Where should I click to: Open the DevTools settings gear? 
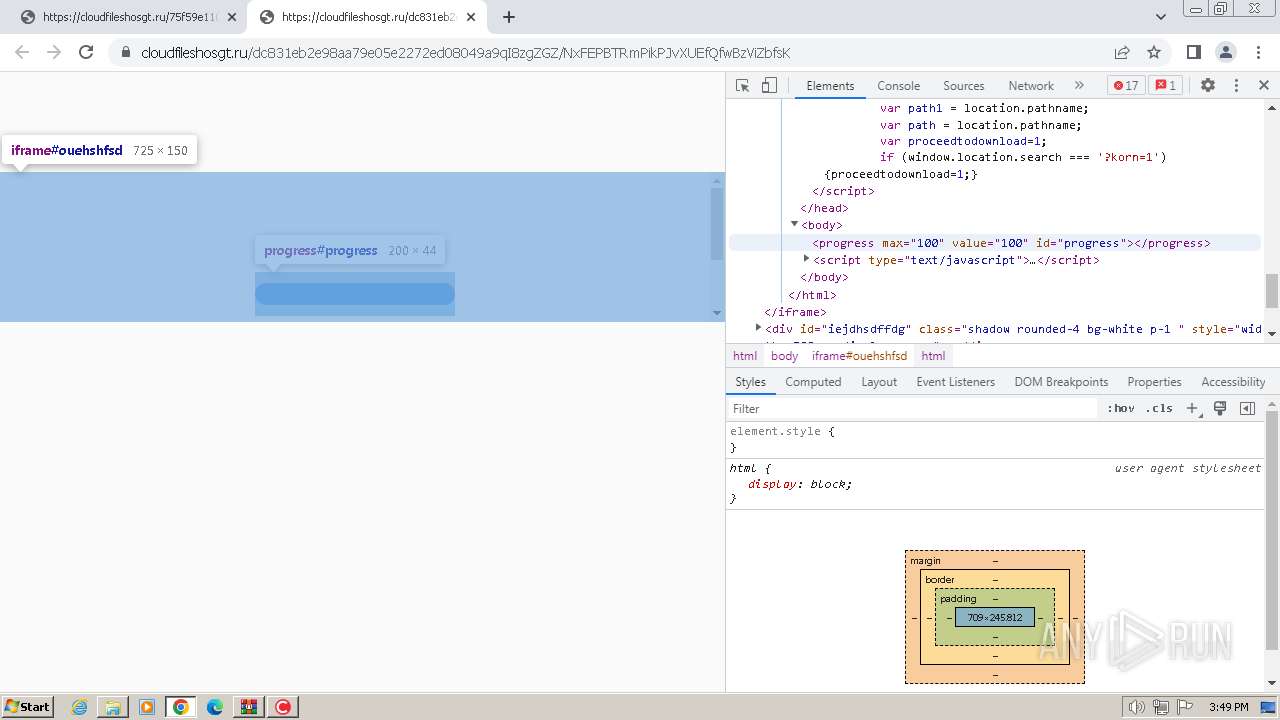click(x=1208, y=85)
